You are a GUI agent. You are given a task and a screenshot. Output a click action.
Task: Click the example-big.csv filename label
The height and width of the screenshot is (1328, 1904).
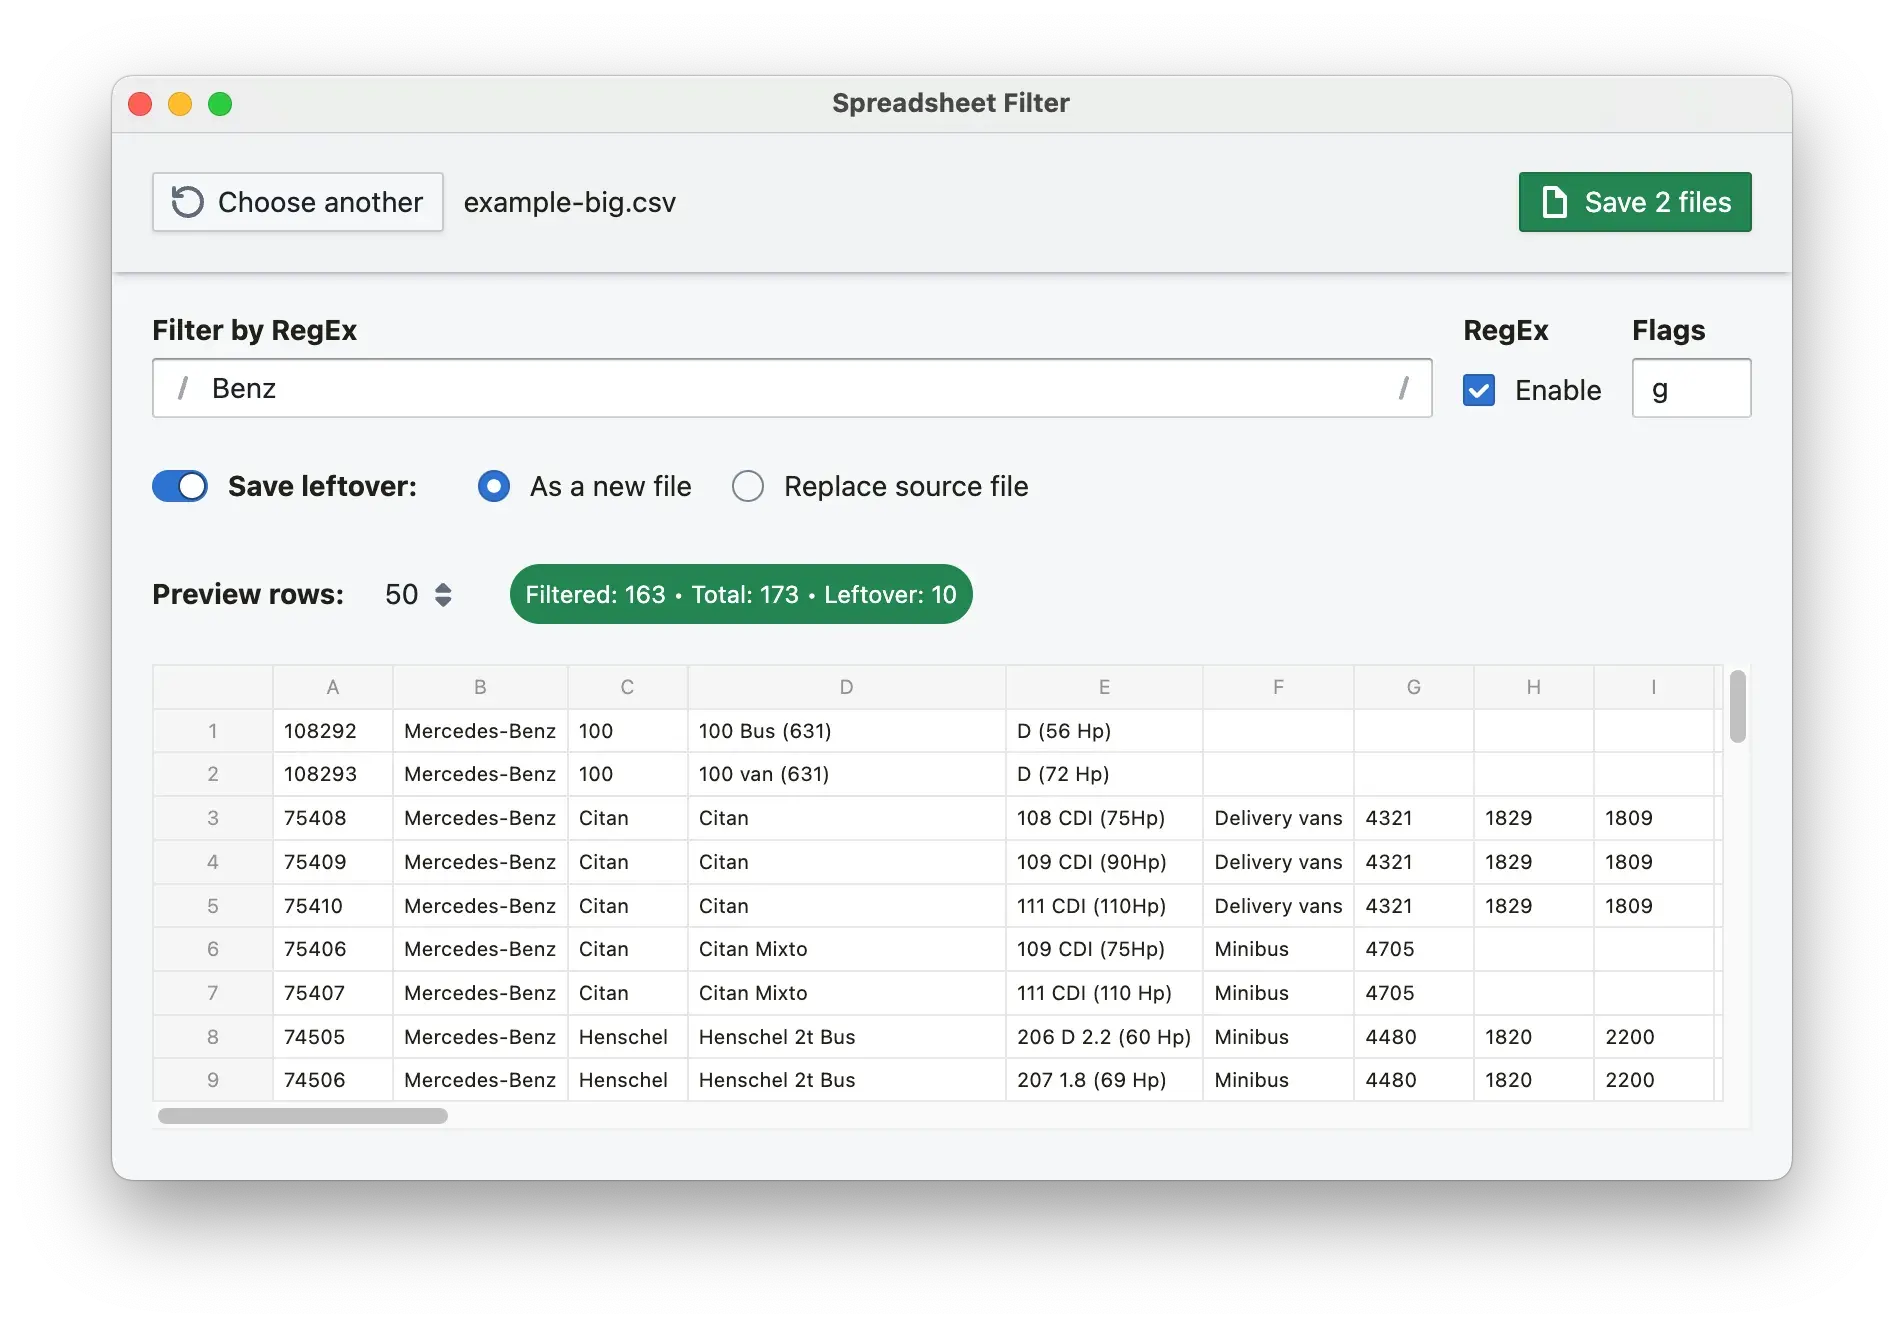[568, 202]
